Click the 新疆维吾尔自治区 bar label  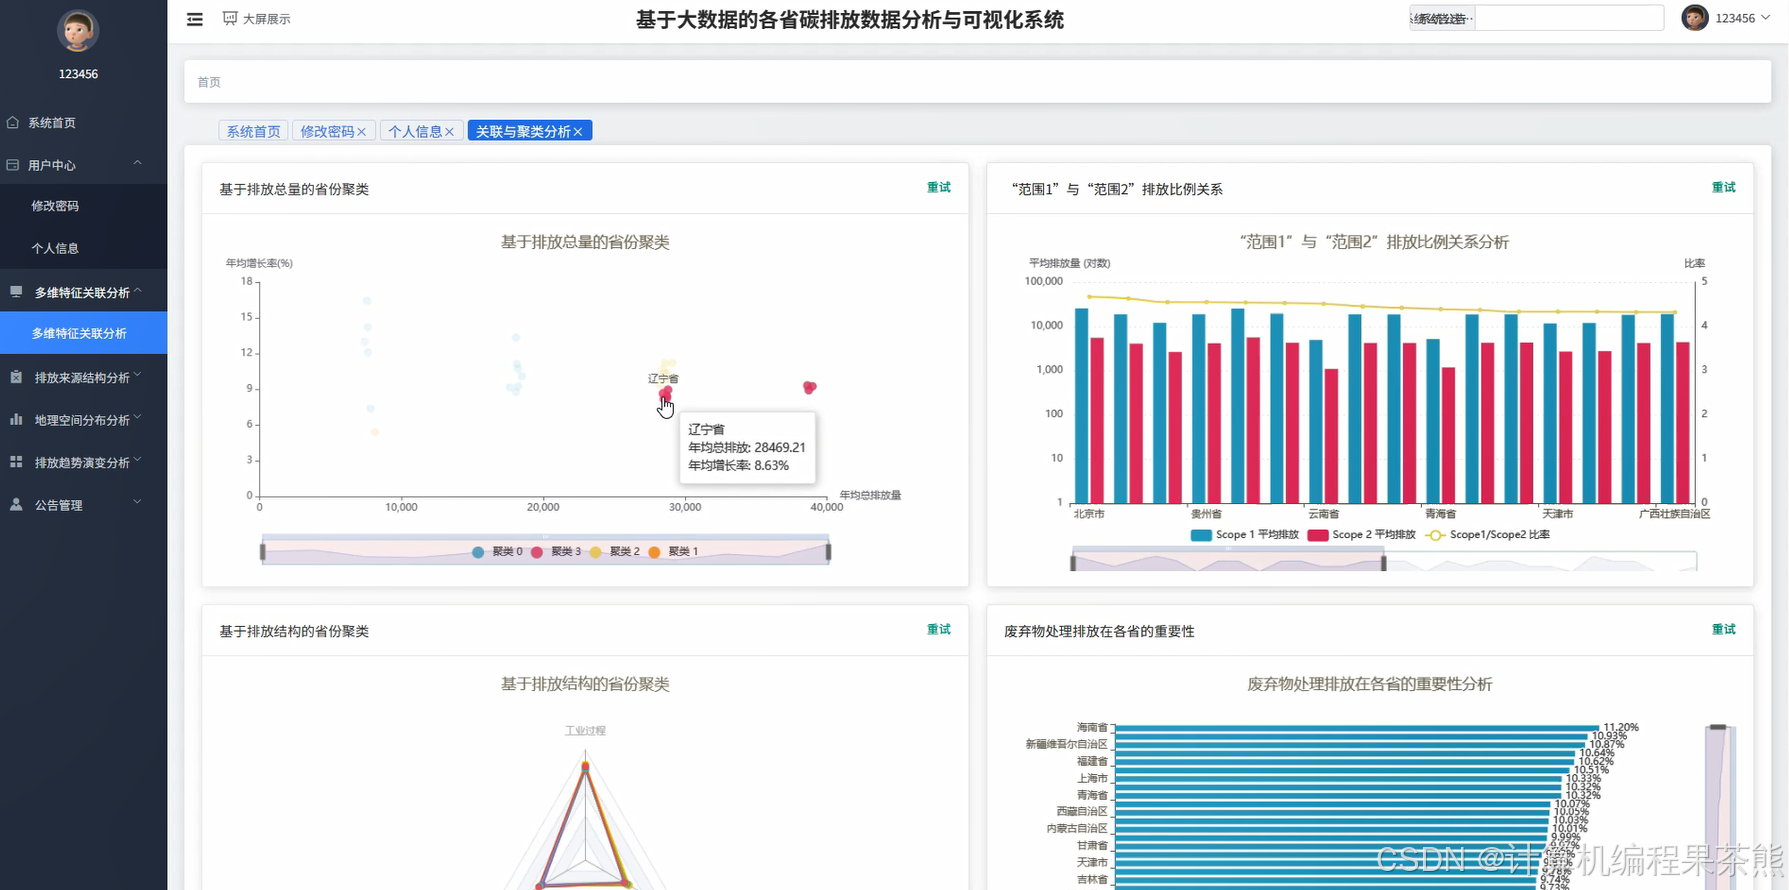(1067, 744)
